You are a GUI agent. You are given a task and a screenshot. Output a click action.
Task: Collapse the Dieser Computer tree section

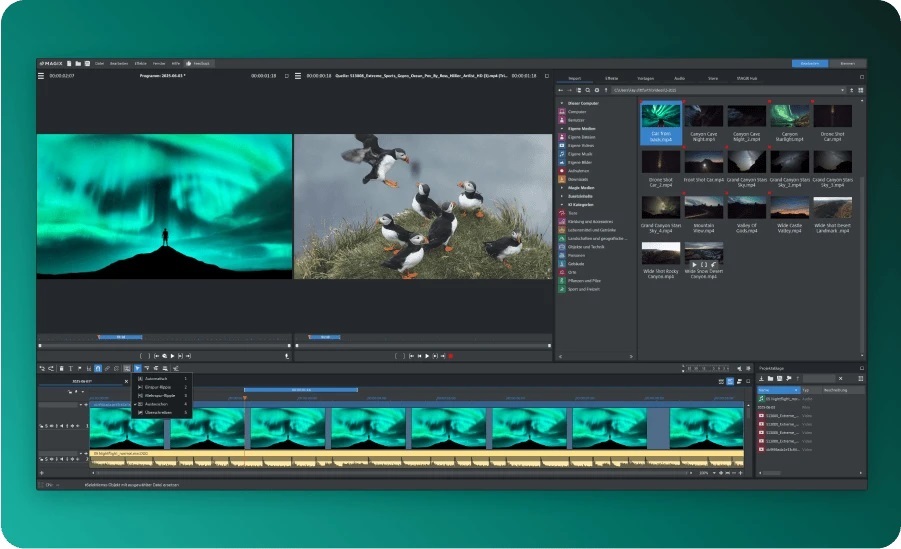tap(560, 103)
